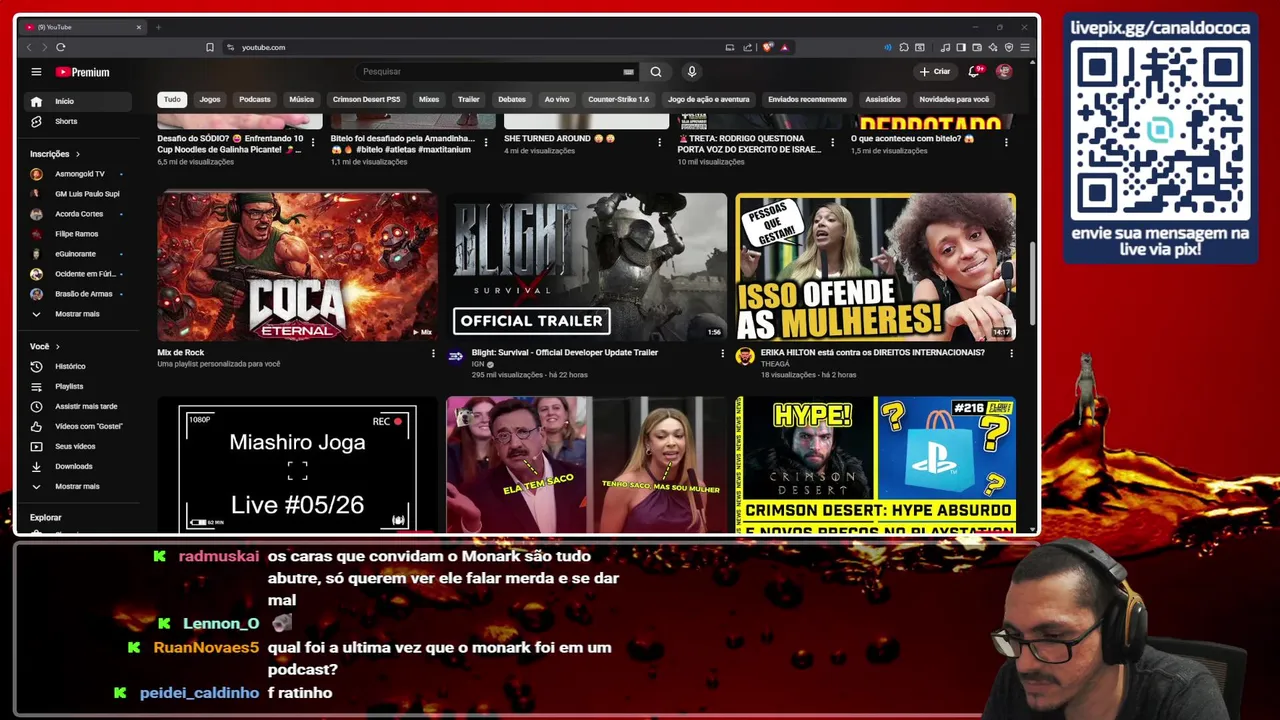
Task: Click the YouTube Premium logo
Action: coord(83,72)
